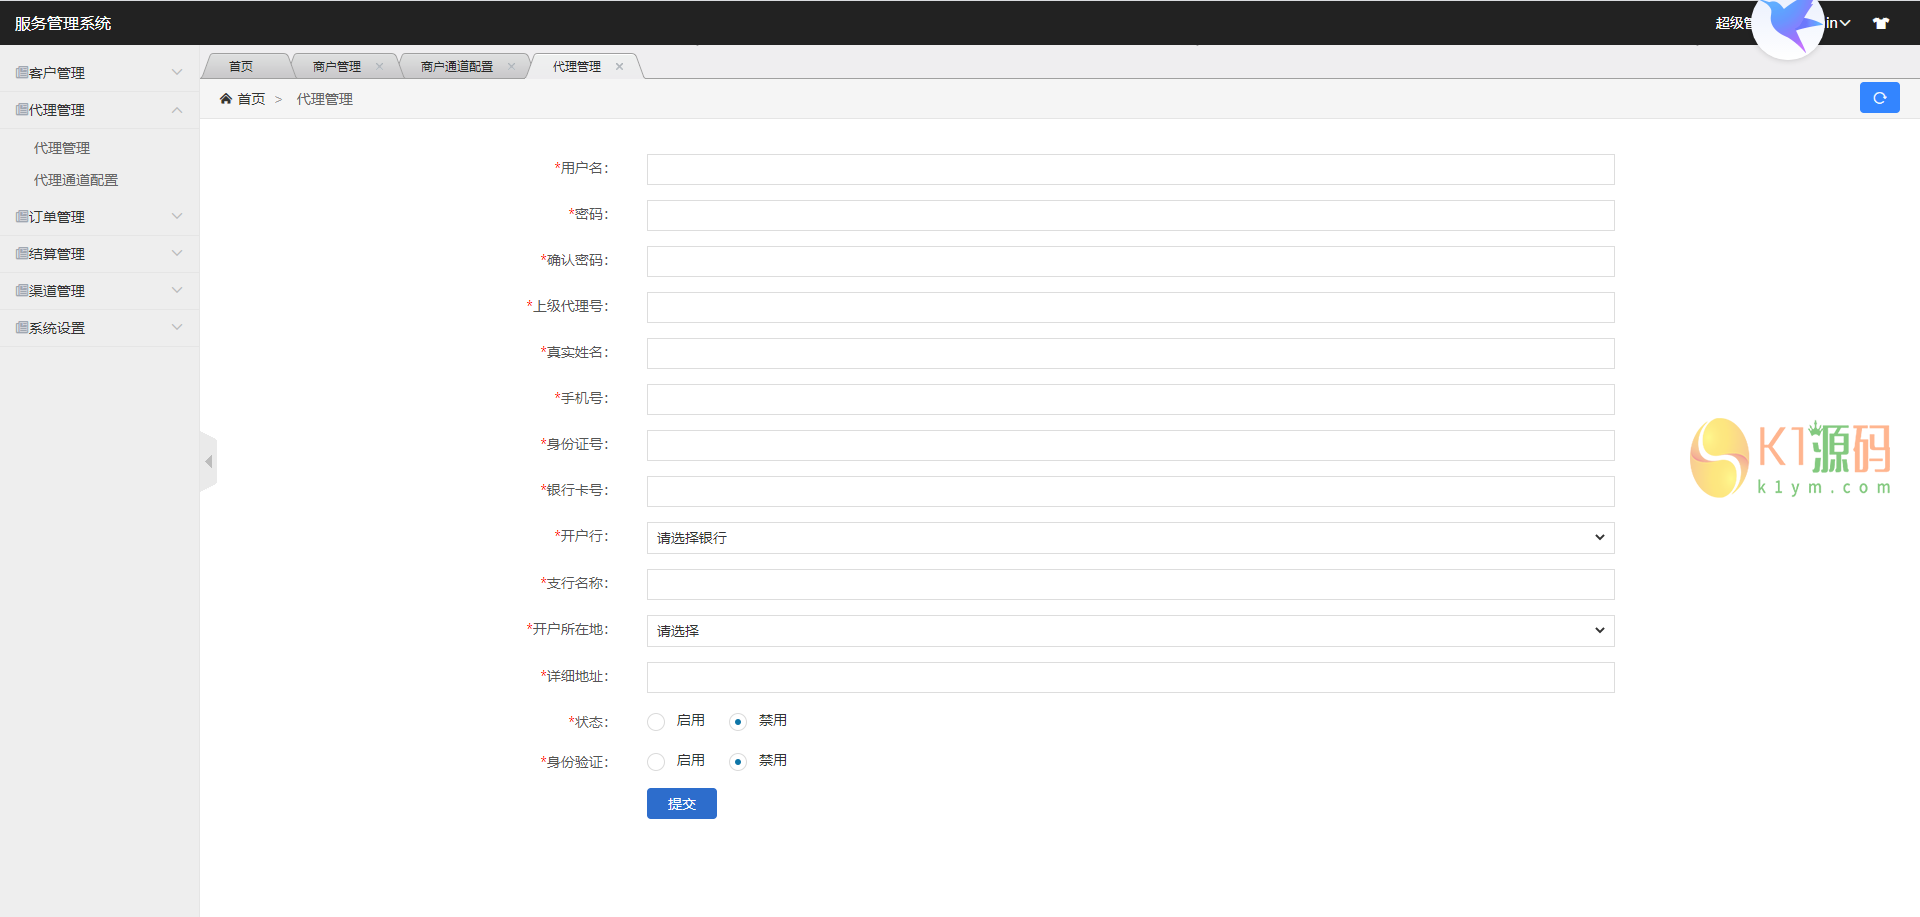The width and height of the screenshot is (1920, 917).
Task: Open the 开户行 bank dropdown
Action: 1130,538
